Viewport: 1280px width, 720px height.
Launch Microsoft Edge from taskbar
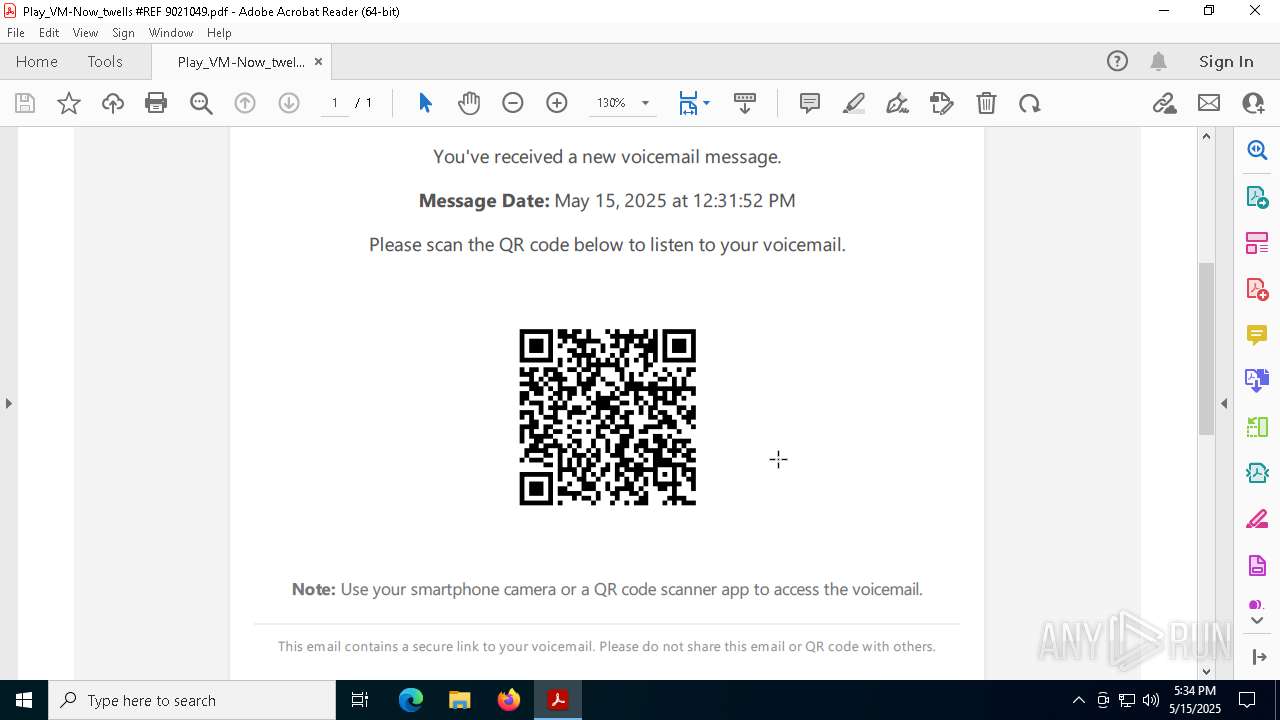click(411, 700)
